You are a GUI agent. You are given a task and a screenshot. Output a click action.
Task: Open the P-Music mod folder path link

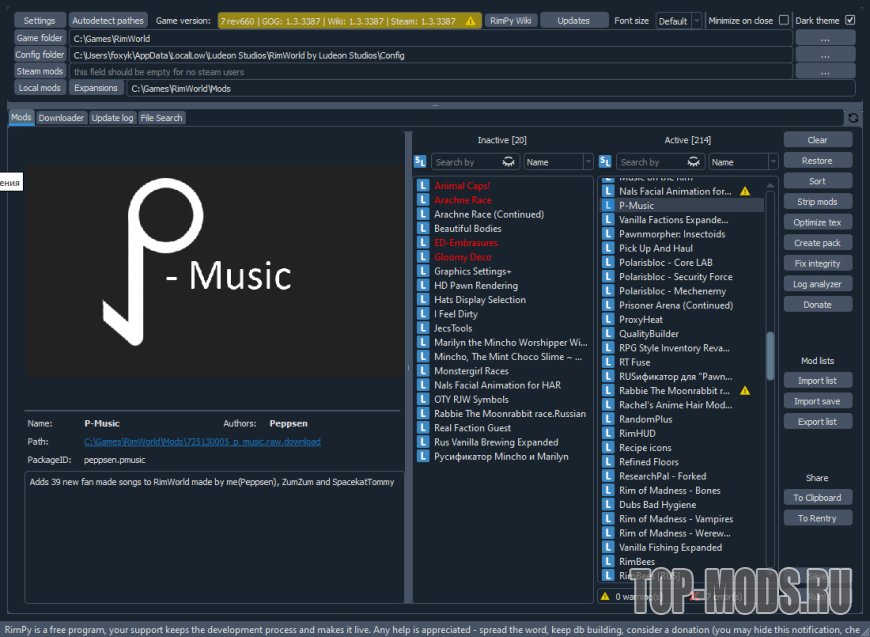pos(202,441)
